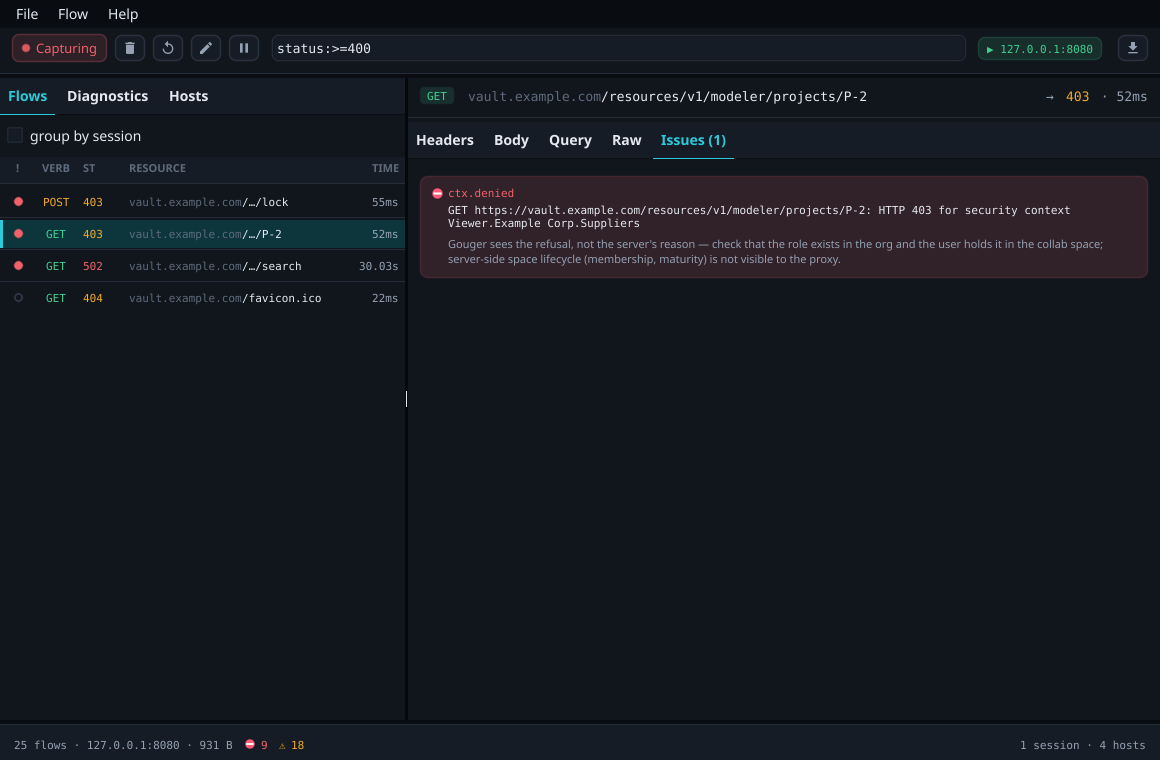This screenshot has width=1160, height=760.
Task: Click the TIME column header
Action: point(385,168)
